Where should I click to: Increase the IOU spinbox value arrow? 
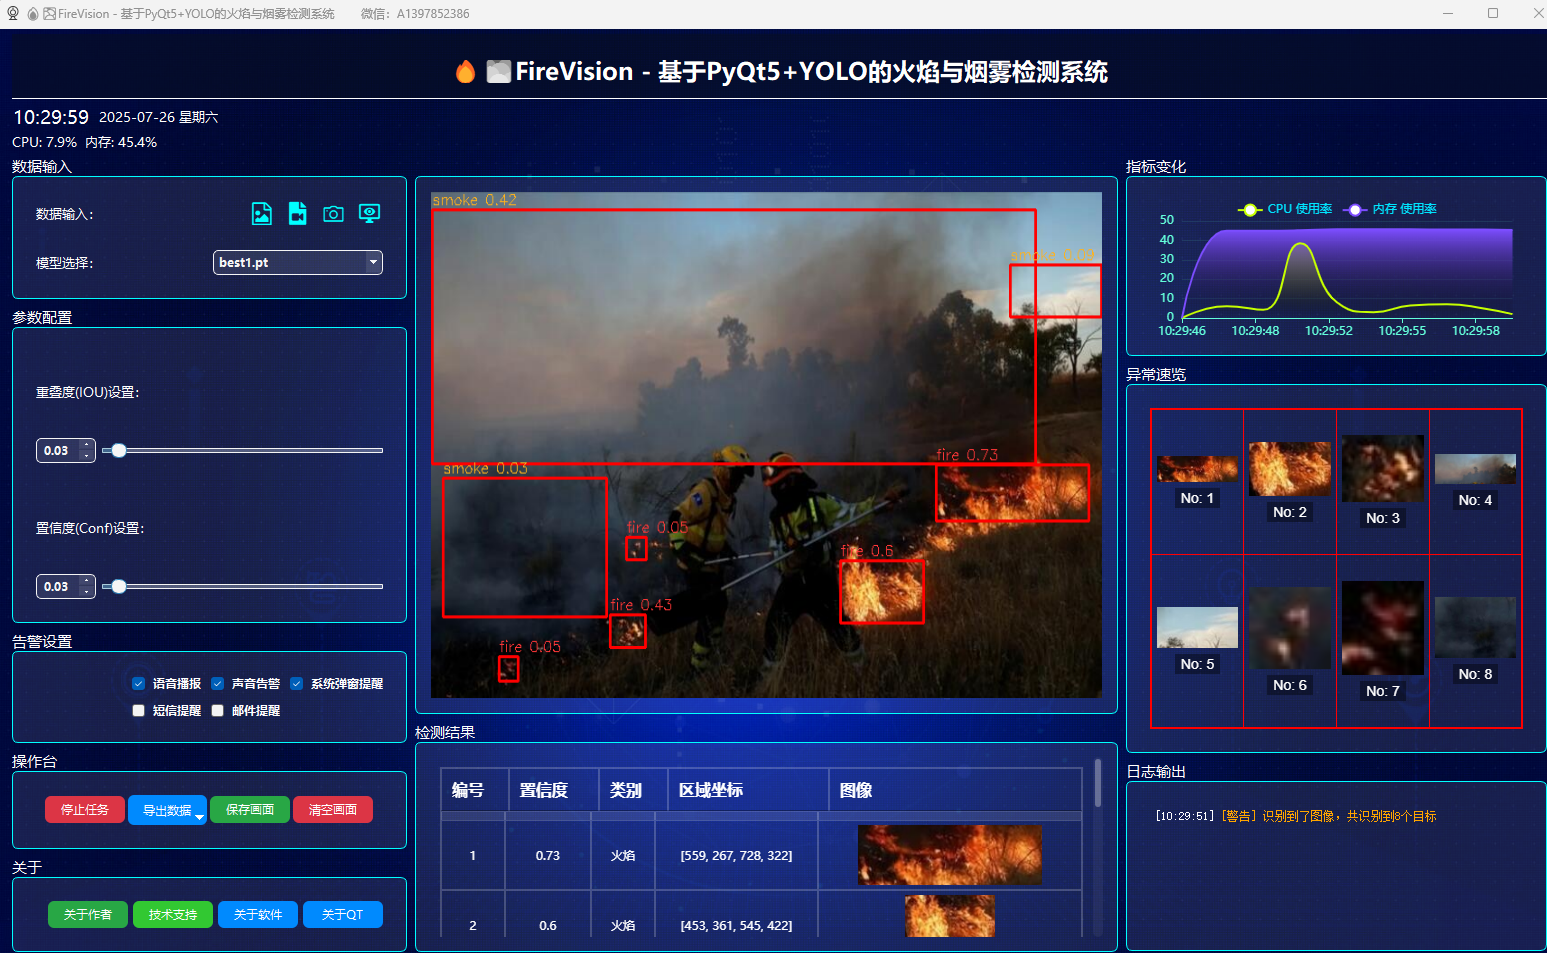click(x=87, y=445)
